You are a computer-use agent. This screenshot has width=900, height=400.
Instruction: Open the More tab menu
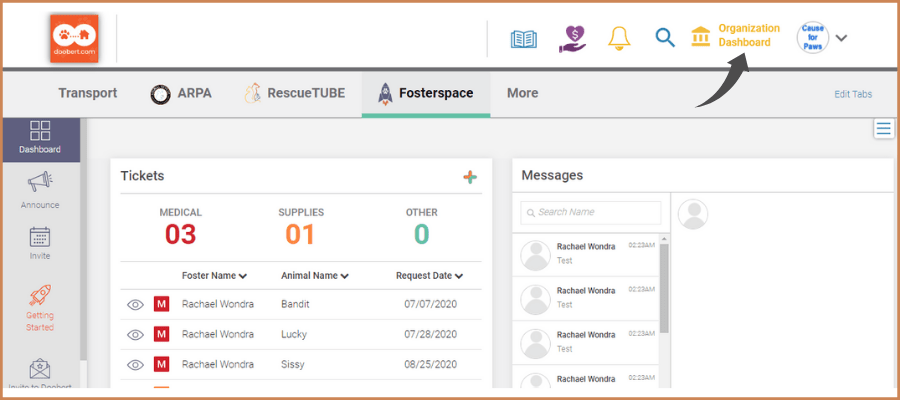(x=522, y=93)
